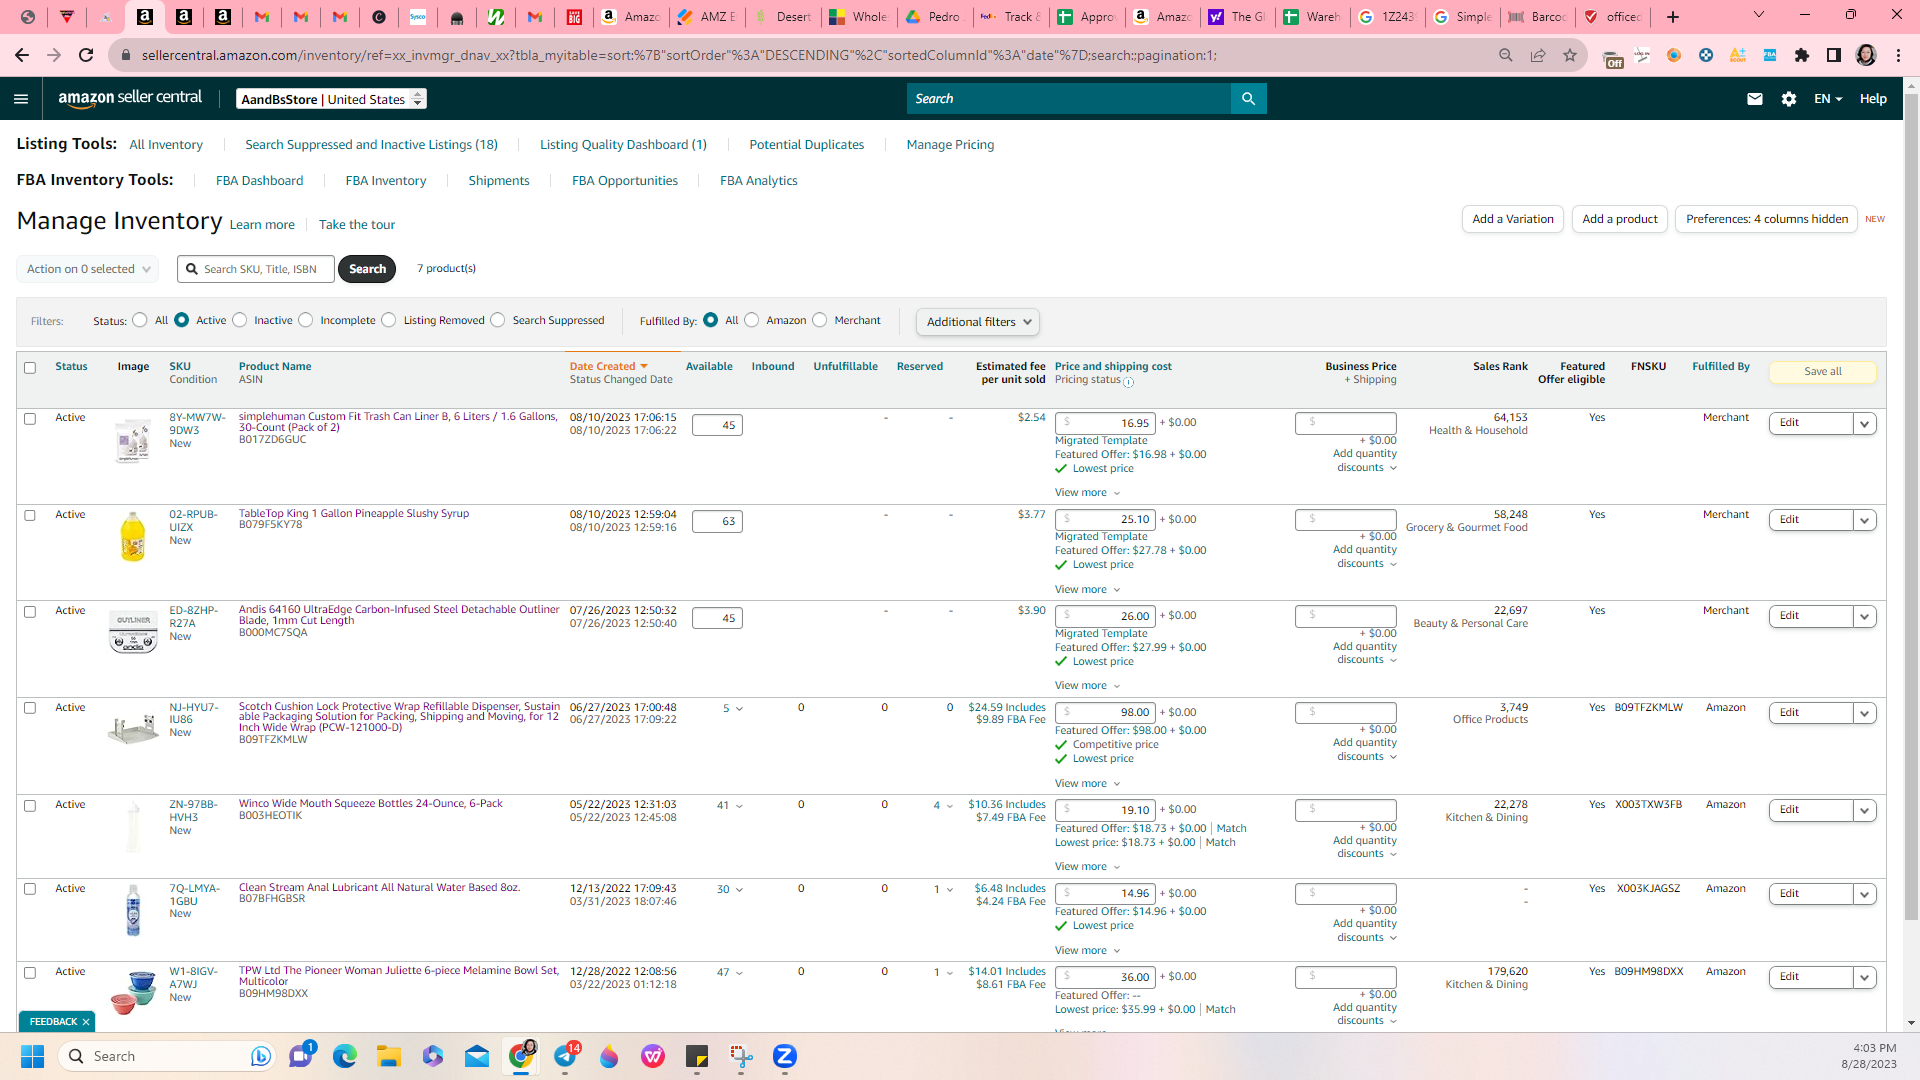Image resolution: width=1920 pixels, height=1080 pixels.
Task: Open the settings gear icon
Action: coord(1789,99)
